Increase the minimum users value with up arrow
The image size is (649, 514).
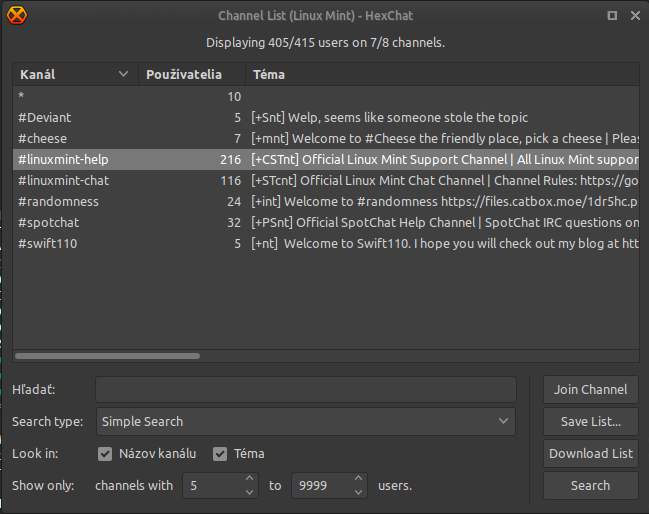point(250,480)
